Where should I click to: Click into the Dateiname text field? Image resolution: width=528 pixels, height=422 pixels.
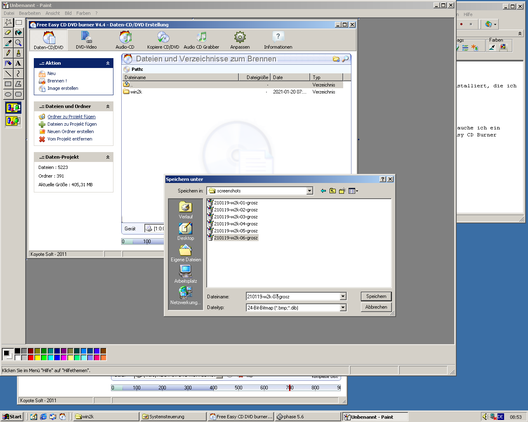(293, 296)
